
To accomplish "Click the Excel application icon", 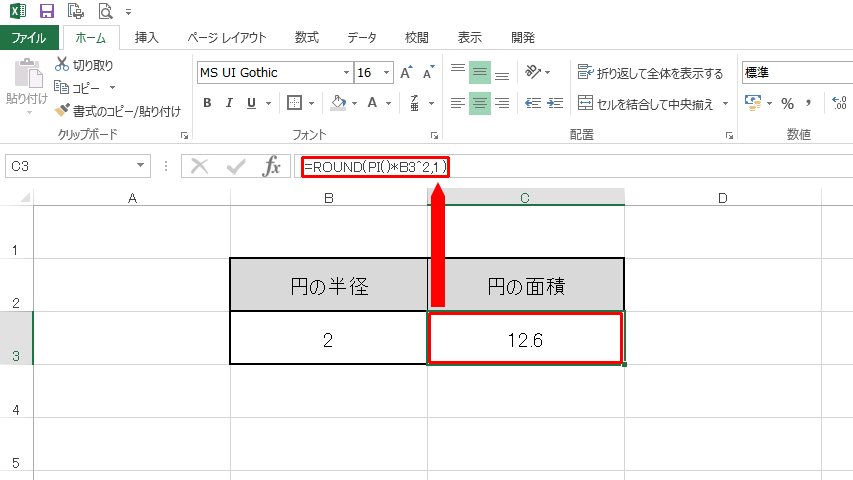I will click(x=18, y=10).
